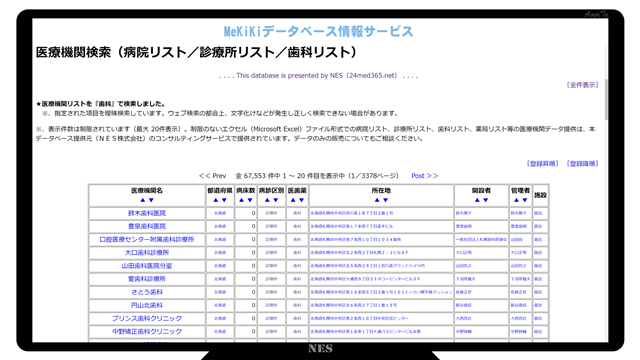Open the 大口歯科診療所 entry
This screenshot has height=360, width=640.
(x=147, y=253)
